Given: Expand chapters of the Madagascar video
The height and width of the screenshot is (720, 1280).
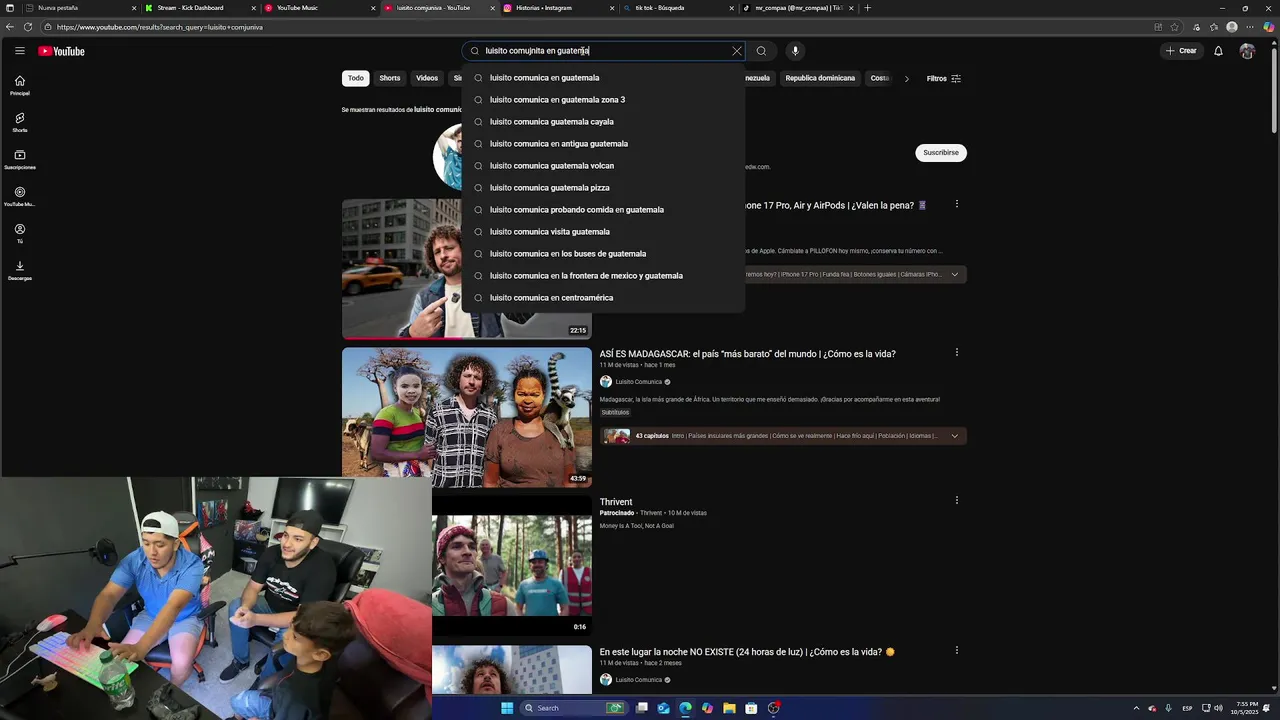Looking at the screenshot, I should click(954, 436).
